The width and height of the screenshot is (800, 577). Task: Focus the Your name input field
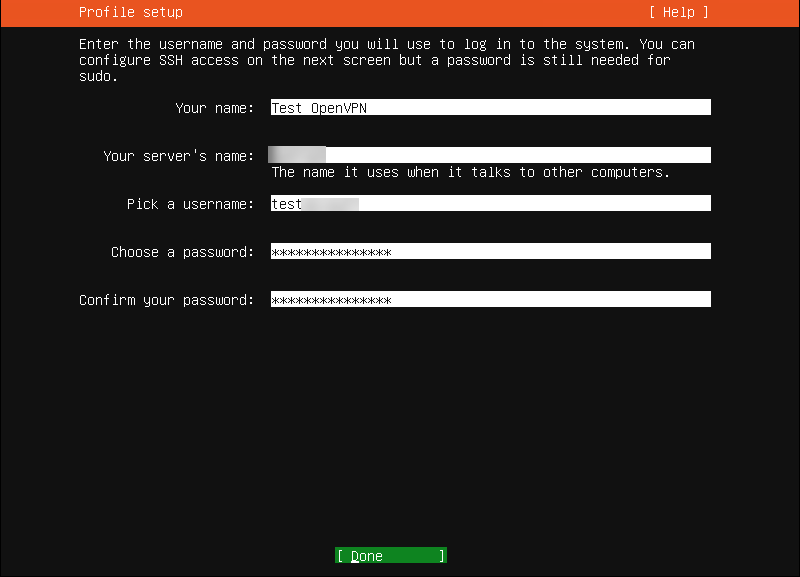(x=490, y=108)
